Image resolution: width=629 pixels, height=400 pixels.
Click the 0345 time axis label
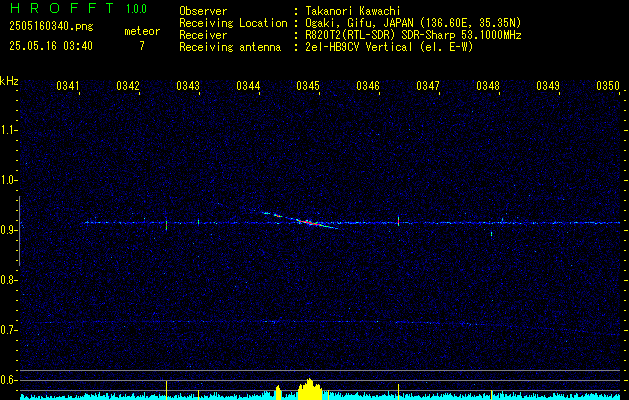click(308, 85)
